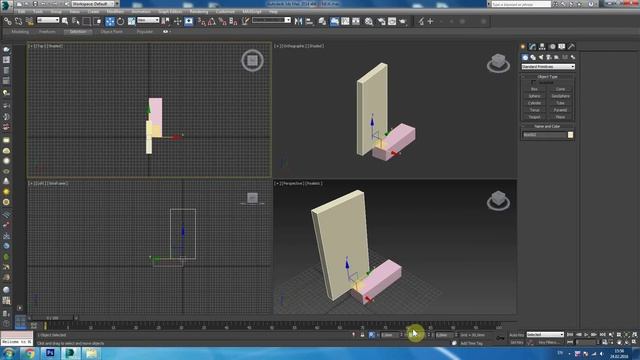Choose the Select and Rotate tool
640x360 pixels.
120,21
